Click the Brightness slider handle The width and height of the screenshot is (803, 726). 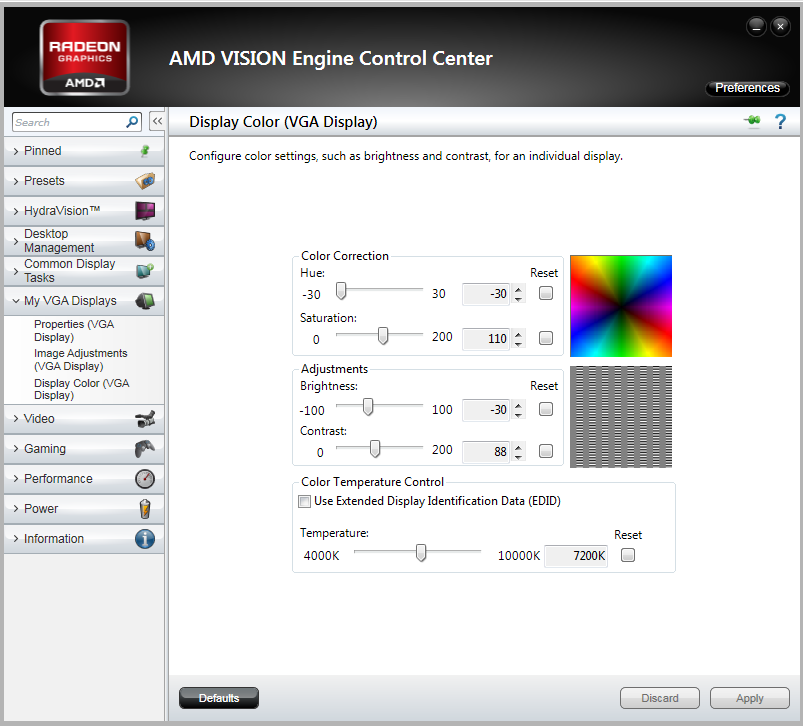(368, 407)
